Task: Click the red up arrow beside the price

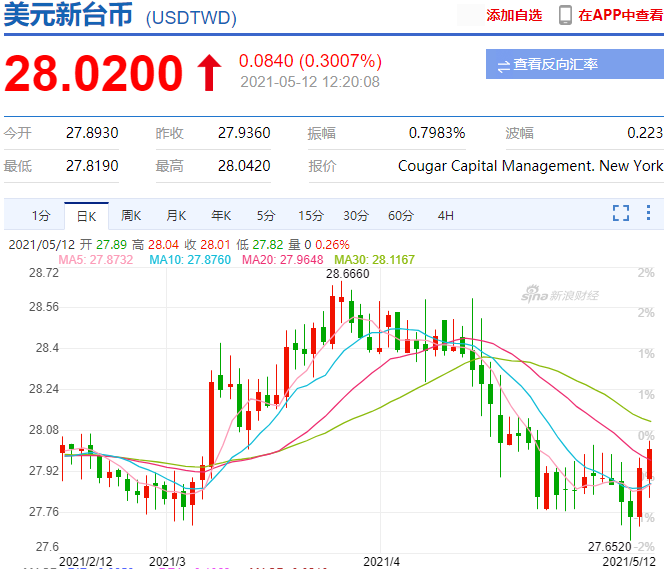Action: click(208, 73)
